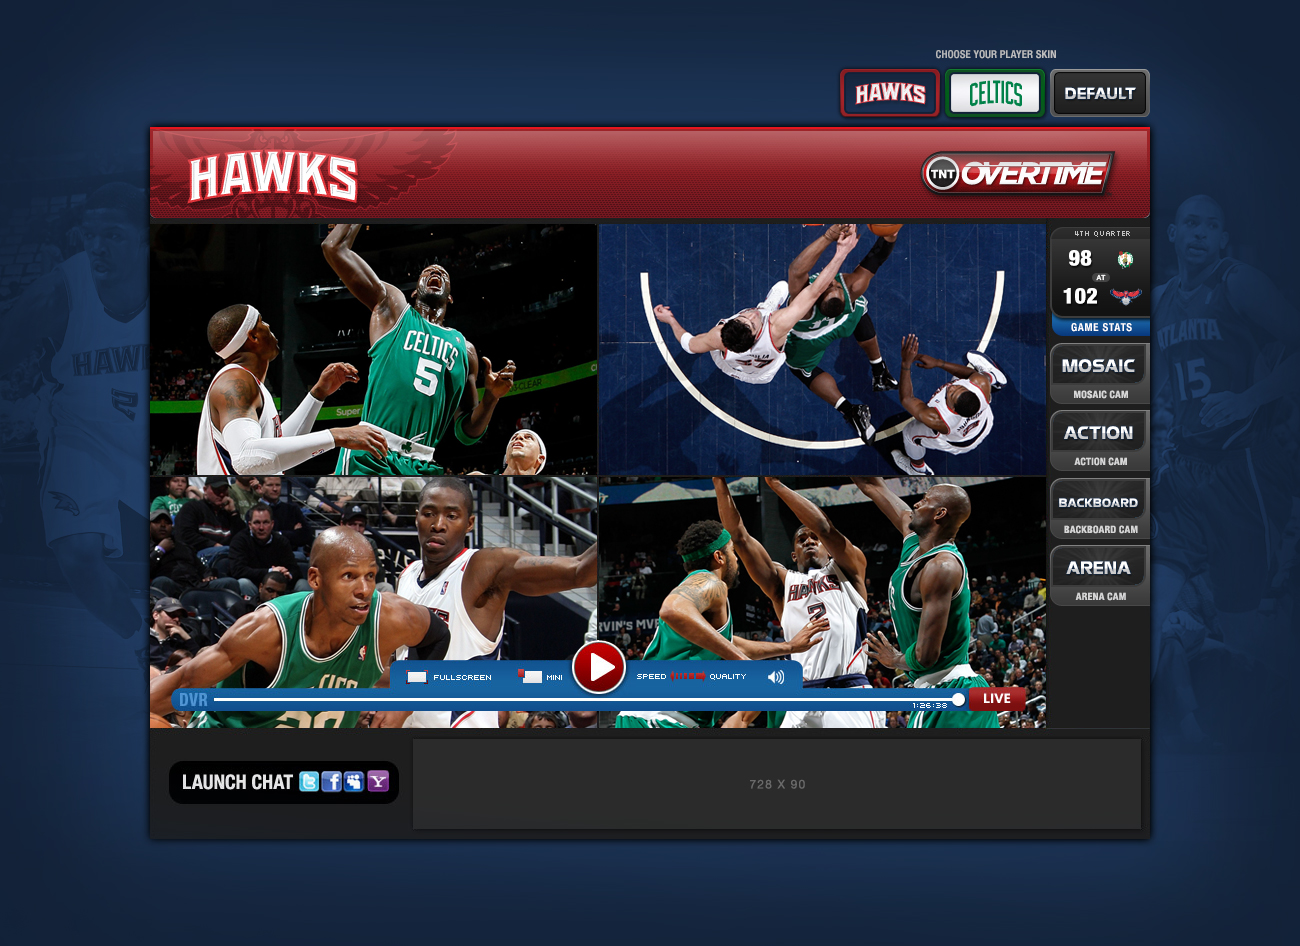Viewport: 1300px width, 946px height.
Task: Click the Hawks logo beside score 102
Action: (x=1126, y=296)
